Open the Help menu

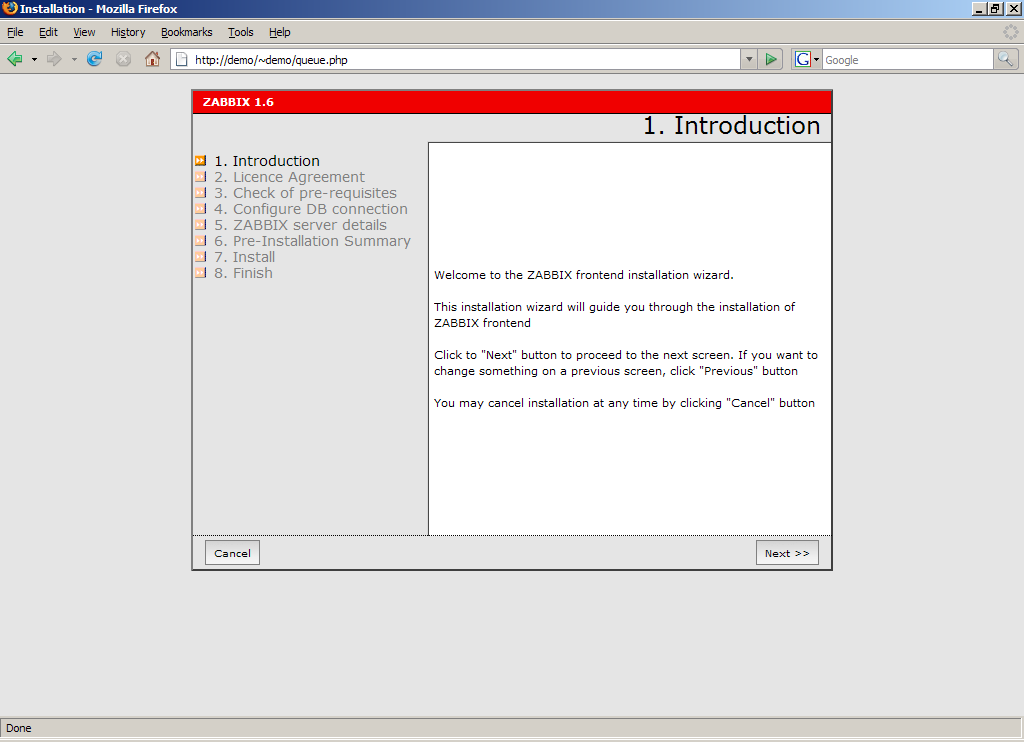pyautogui.click(x=280, y=32)
